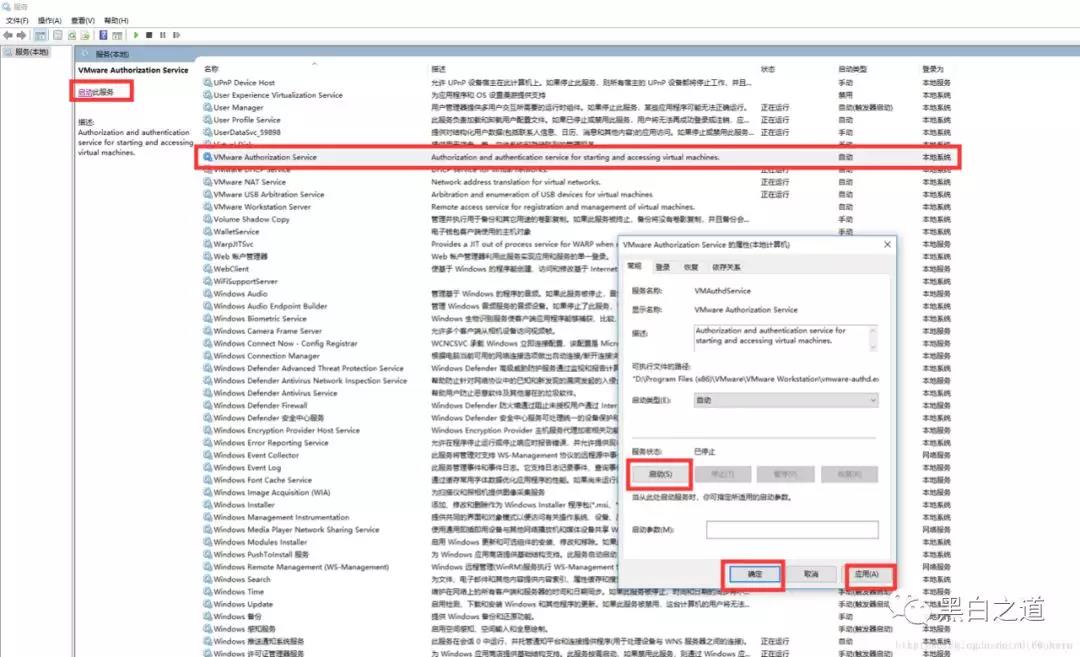This screenshot has height=657, width=1080.
Task: Open the 帮助(H) menu
Action: pos(116,21)
